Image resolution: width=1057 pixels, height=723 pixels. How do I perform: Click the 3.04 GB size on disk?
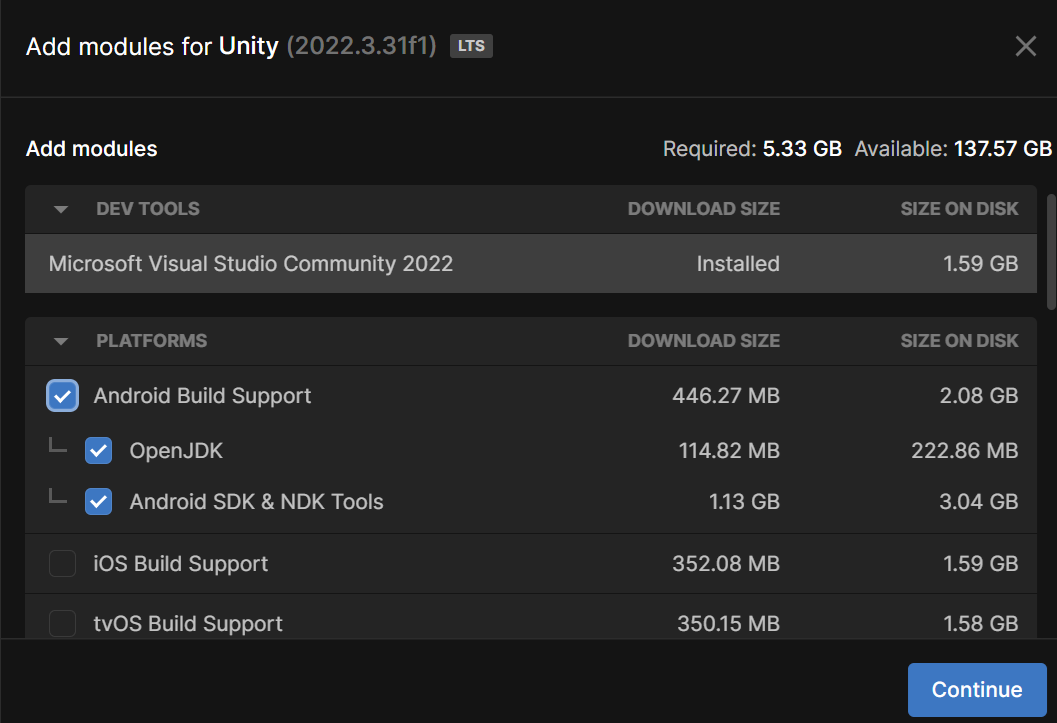click(x=979, y=502)
